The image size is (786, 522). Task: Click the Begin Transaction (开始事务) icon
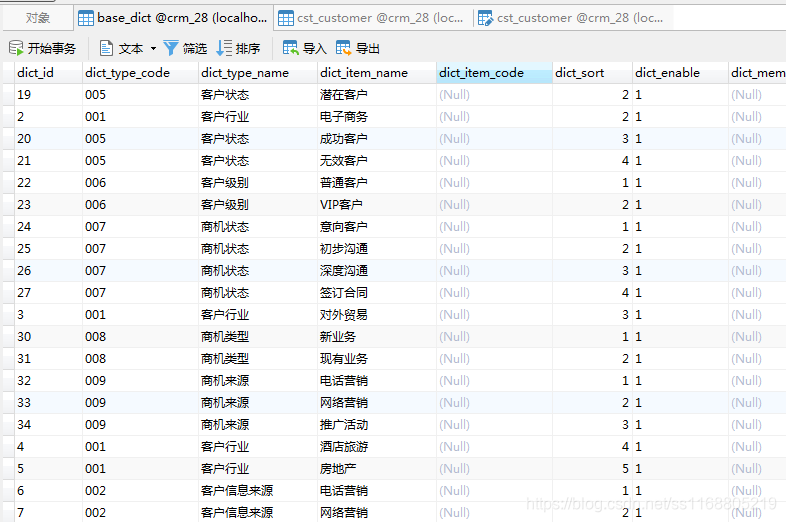(x=16, y=48)
